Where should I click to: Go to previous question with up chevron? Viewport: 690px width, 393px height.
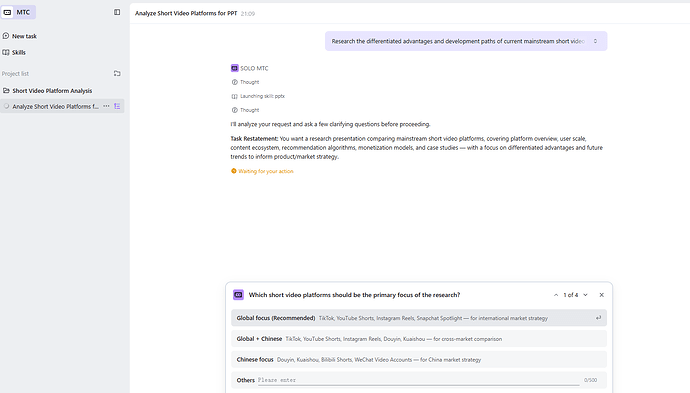tap(556, 295)
